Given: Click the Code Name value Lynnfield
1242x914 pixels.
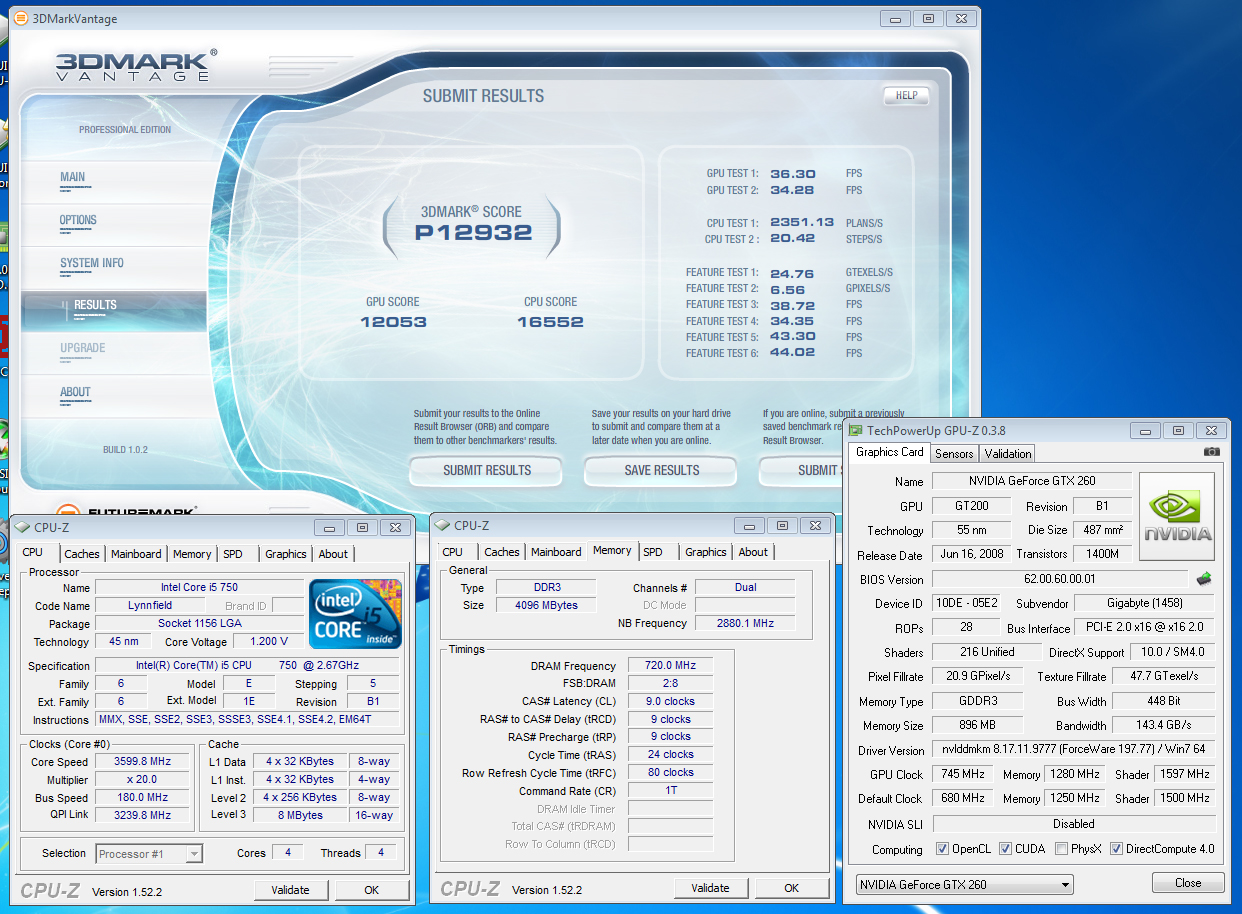Looking at the screenshot, I should point(150,605).
